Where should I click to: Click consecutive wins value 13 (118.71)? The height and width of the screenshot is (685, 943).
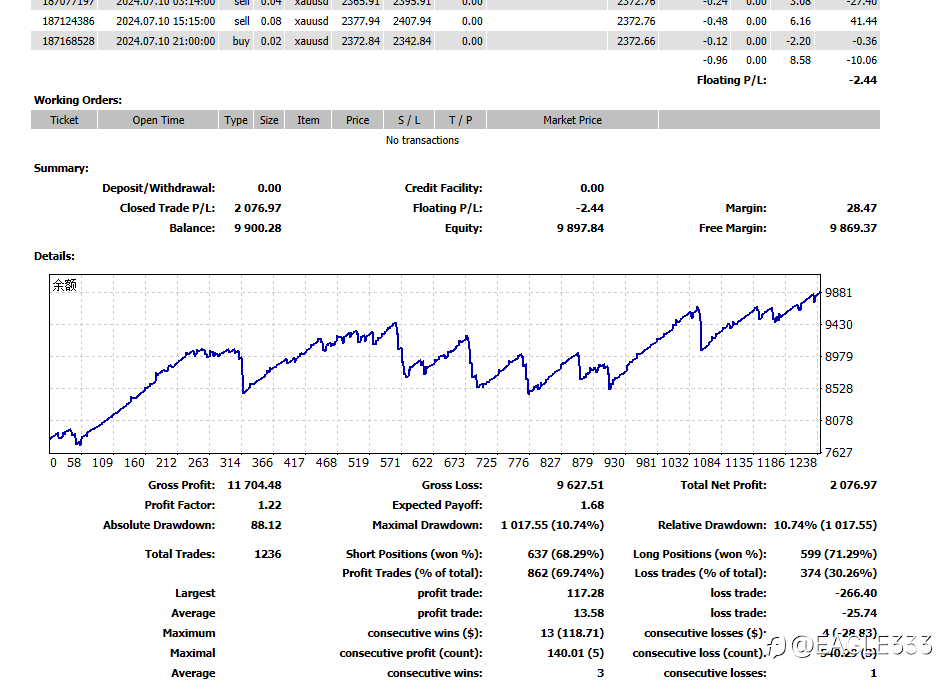click(572, 633)
